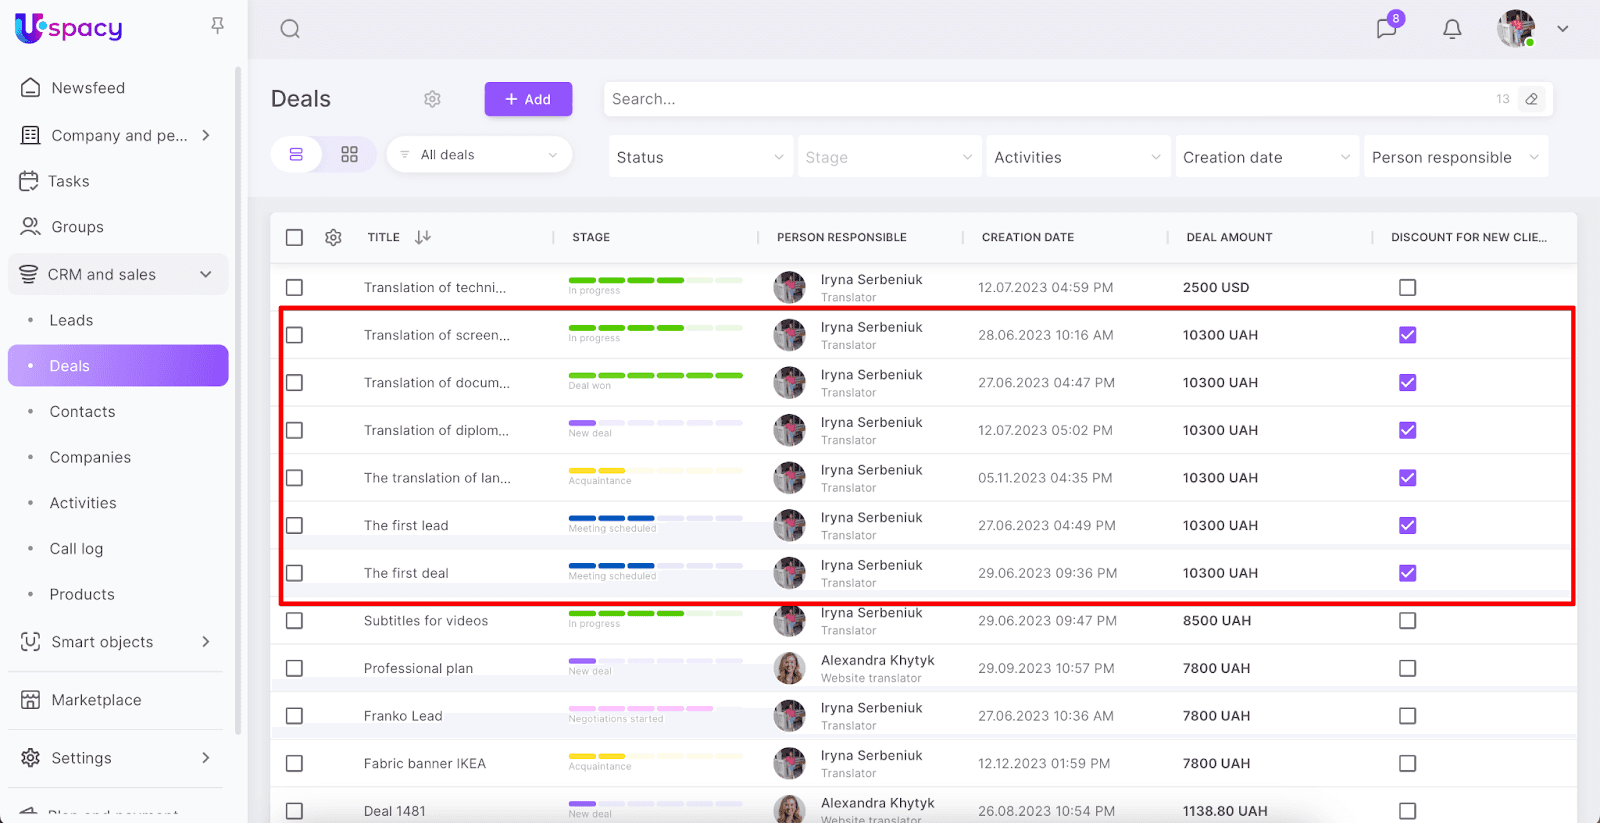Pin the sidebar with the pin icon

217,26
